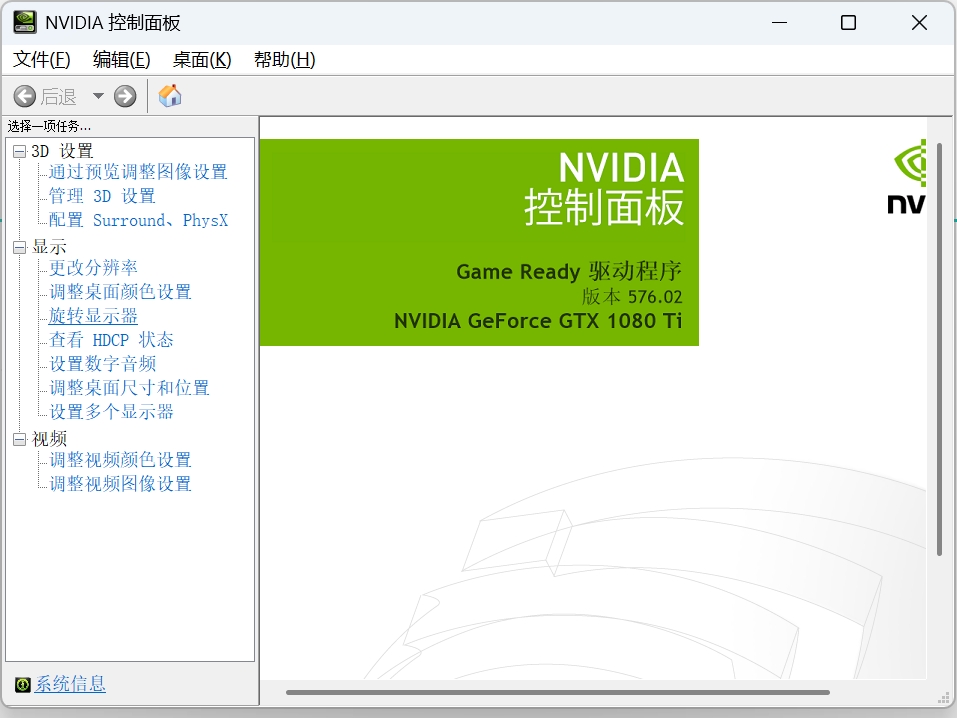
Task: Open the 文件(F) menu
Action: tap(42, 60)
